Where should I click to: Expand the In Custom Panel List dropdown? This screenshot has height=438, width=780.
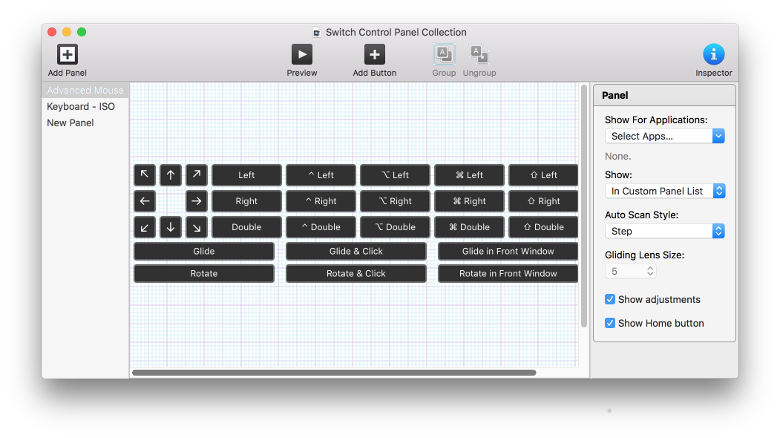point(665,191)
